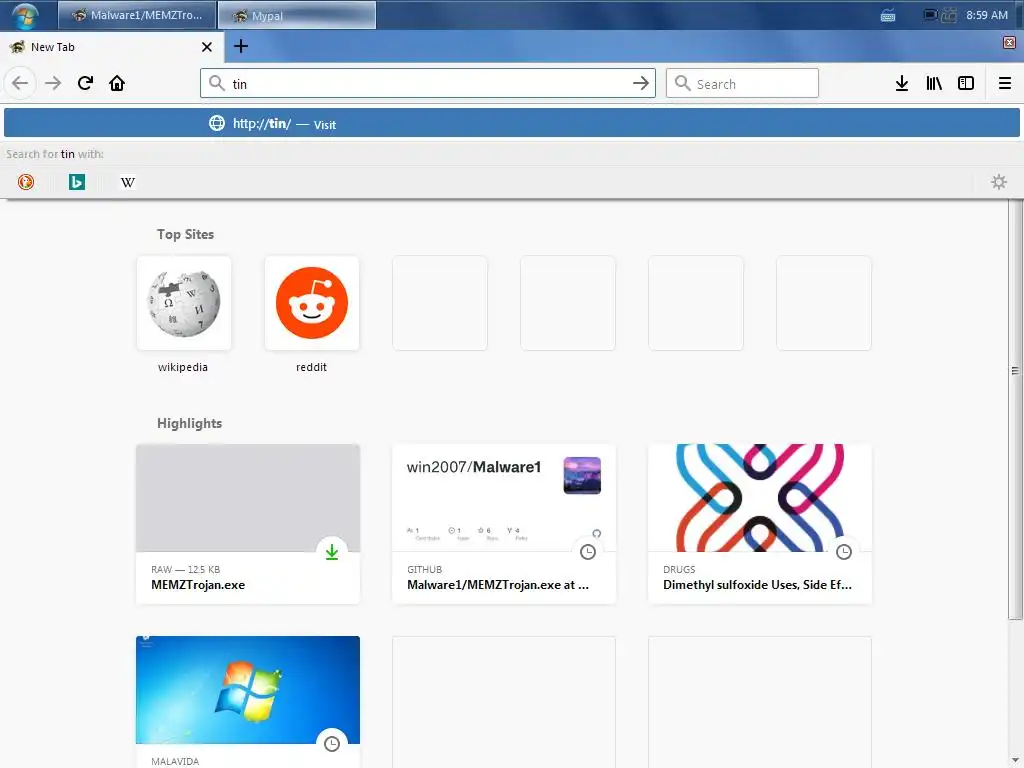The height and width of the screenshot is (768, 1024).
Task: Click the wikipedia label under the tile
Action: [183, 367]
